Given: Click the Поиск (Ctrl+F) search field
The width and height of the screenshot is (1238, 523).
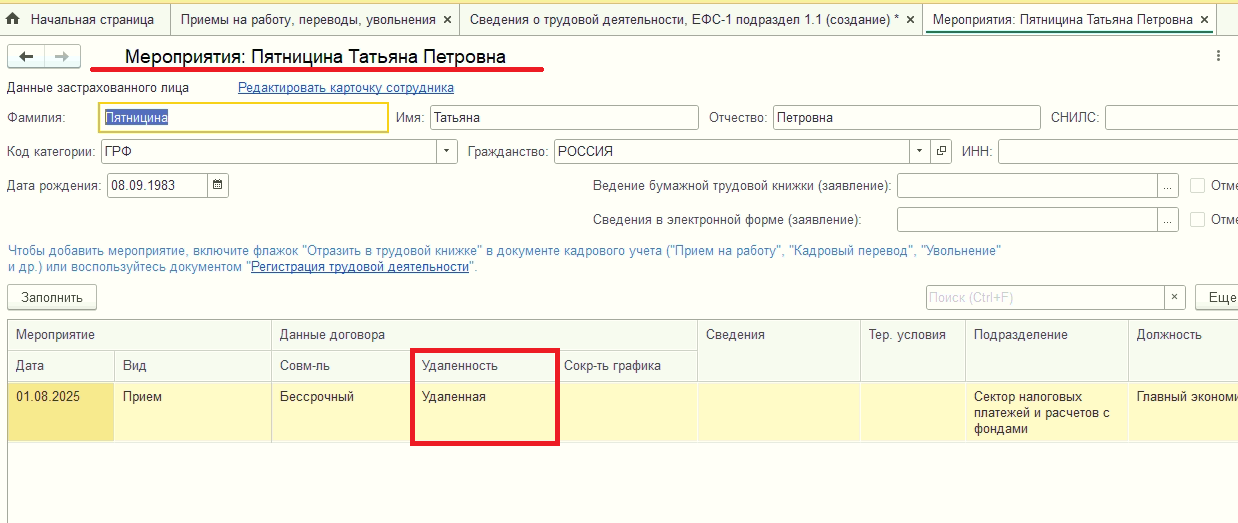Looking at the screenshot, I should click(1045, 297).
